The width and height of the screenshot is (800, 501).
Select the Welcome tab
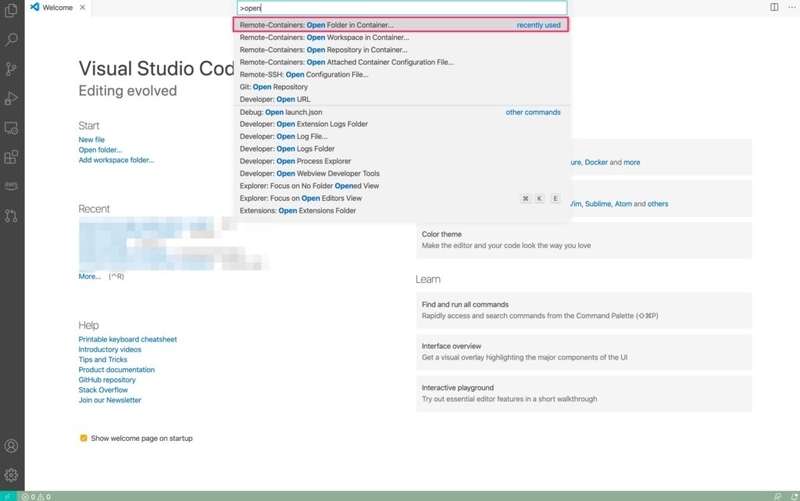tap(58, 7)
